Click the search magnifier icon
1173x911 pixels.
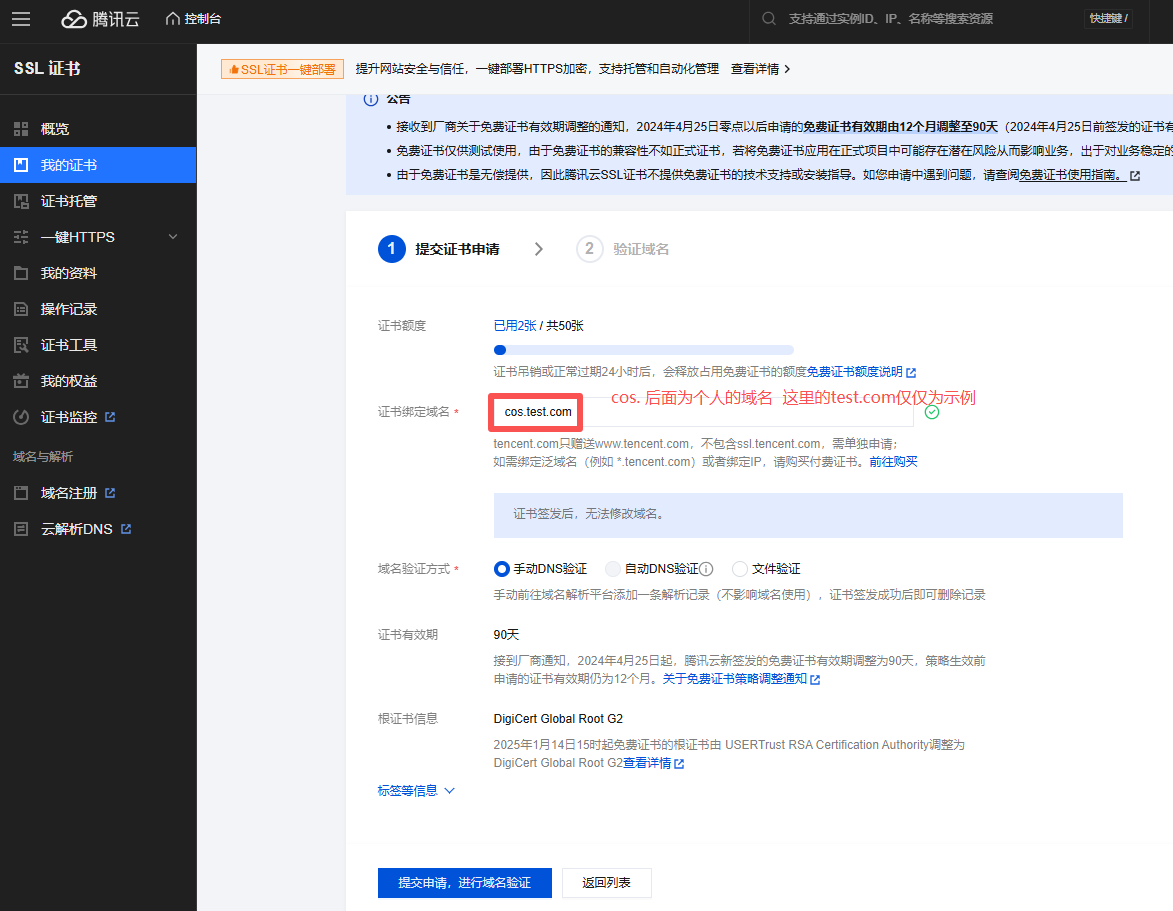tap(768, 19)
